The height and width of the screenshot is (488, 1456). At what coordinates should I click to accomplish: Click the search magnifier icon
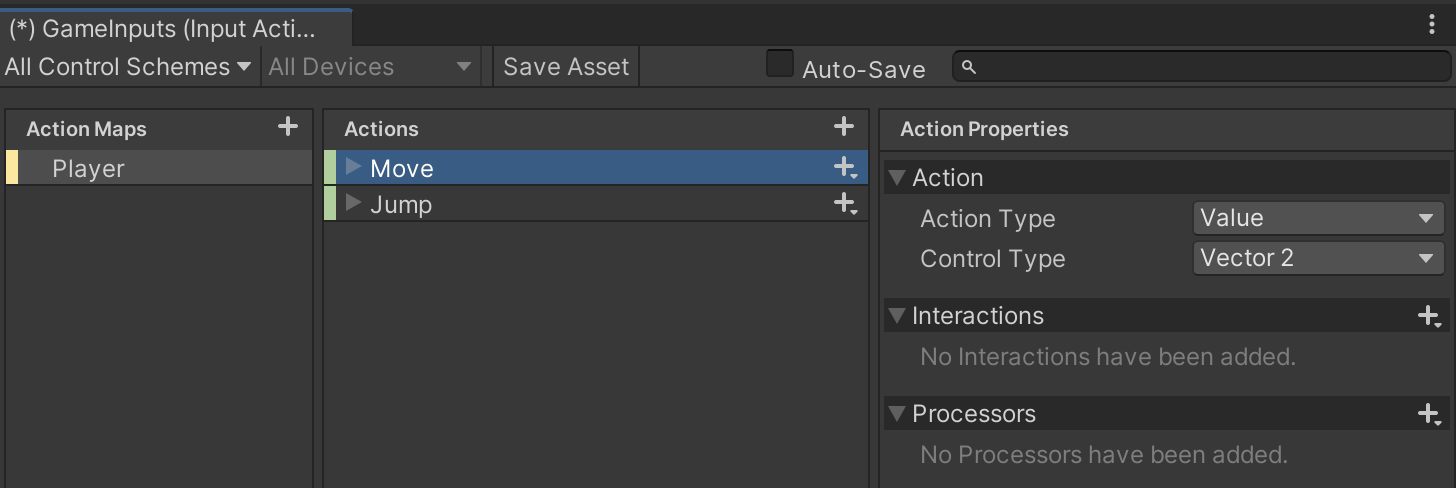pos(968,67)
